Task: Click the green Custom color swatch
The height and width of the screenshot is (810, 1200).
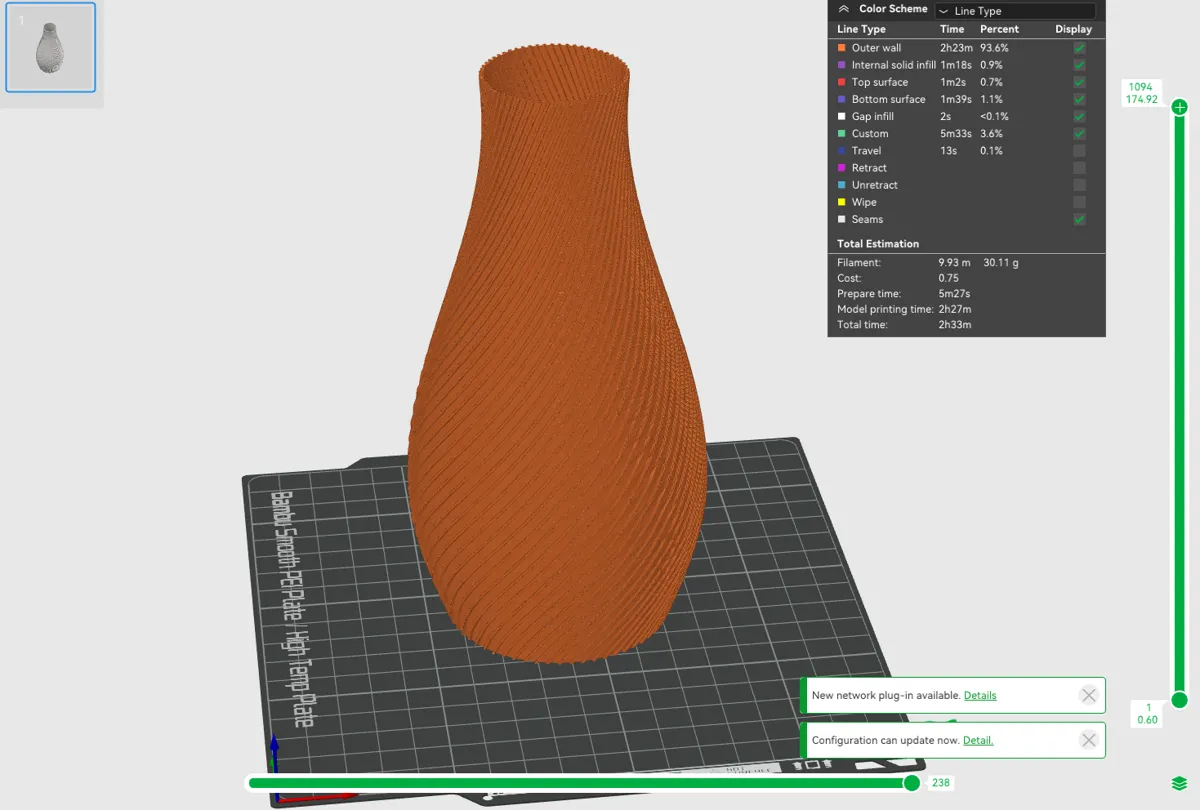Action: point(842,133)
